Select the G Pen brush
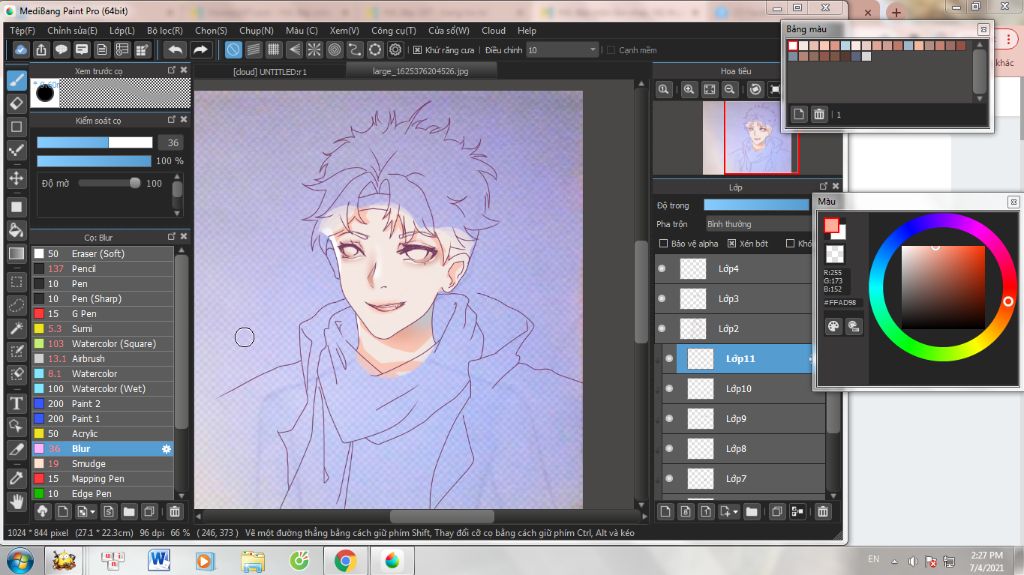The image size is (1024, 575). click(x=103, y=314)
